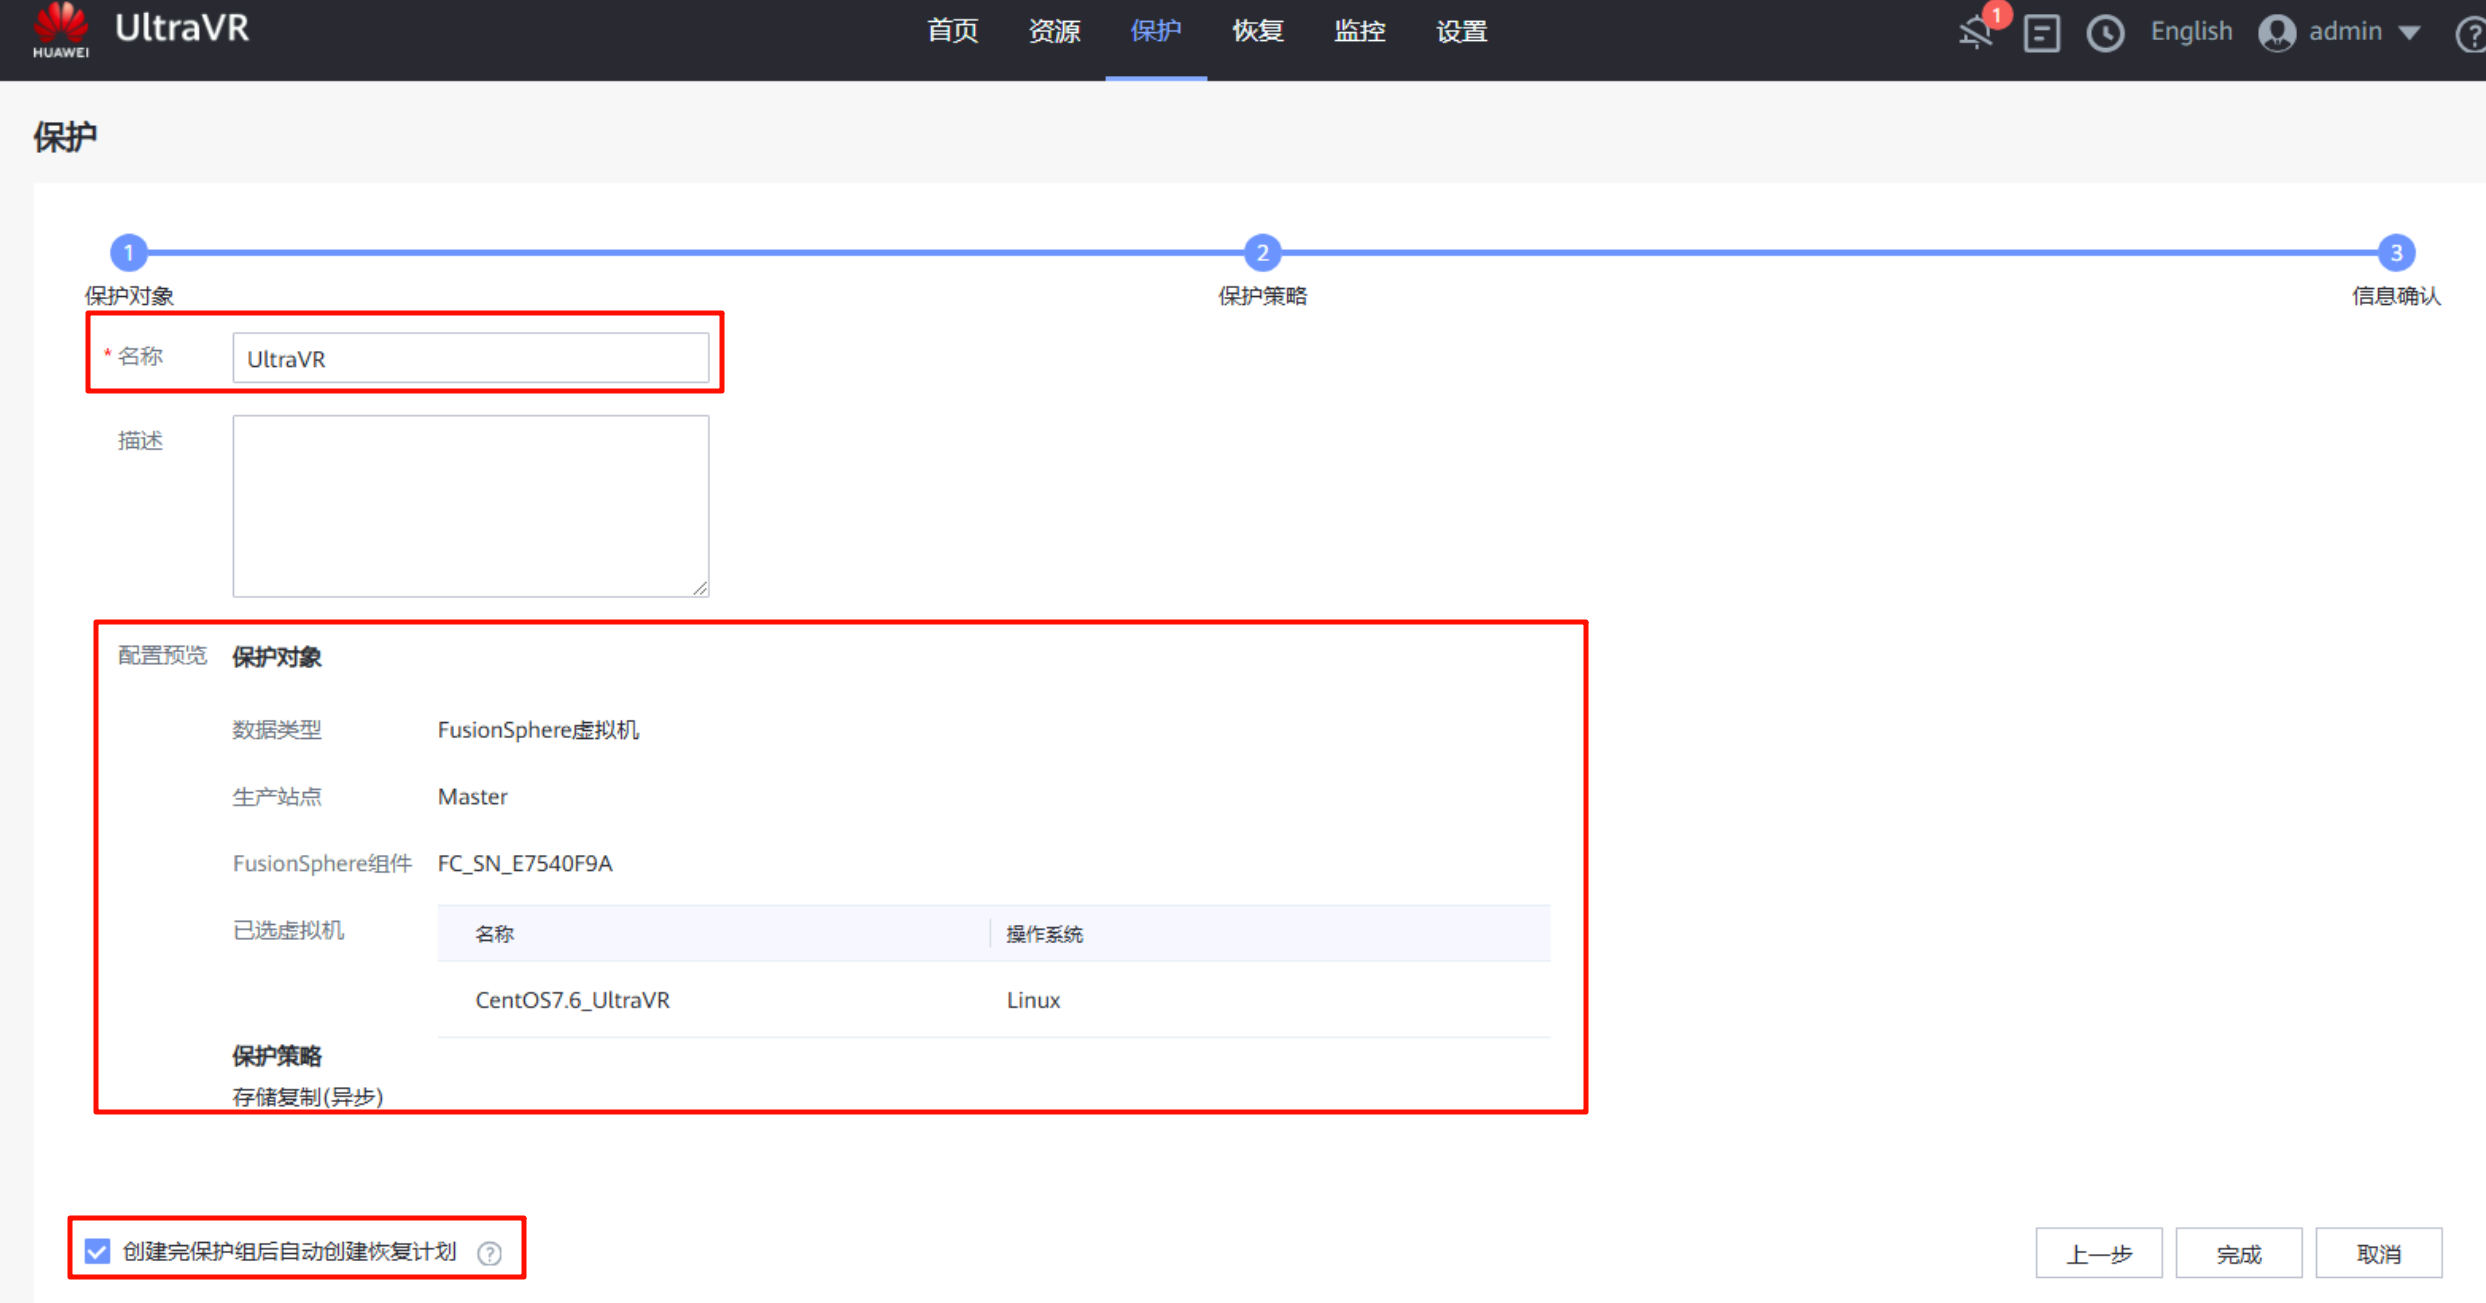Switch language to English

(2190, 32)
